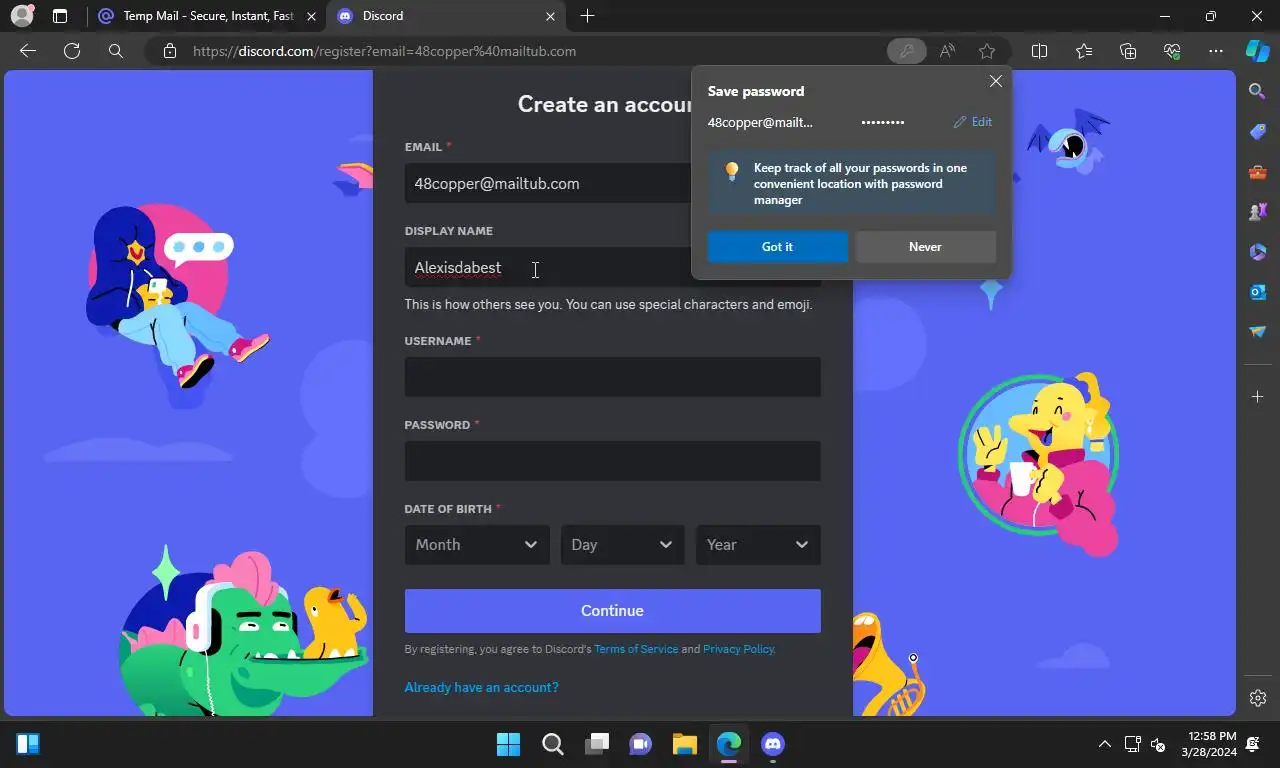This screenshot has width=1280, height=768.
Task: Open sidebar Search icon
Action: pyautogui.click(x=1258, y=91)
